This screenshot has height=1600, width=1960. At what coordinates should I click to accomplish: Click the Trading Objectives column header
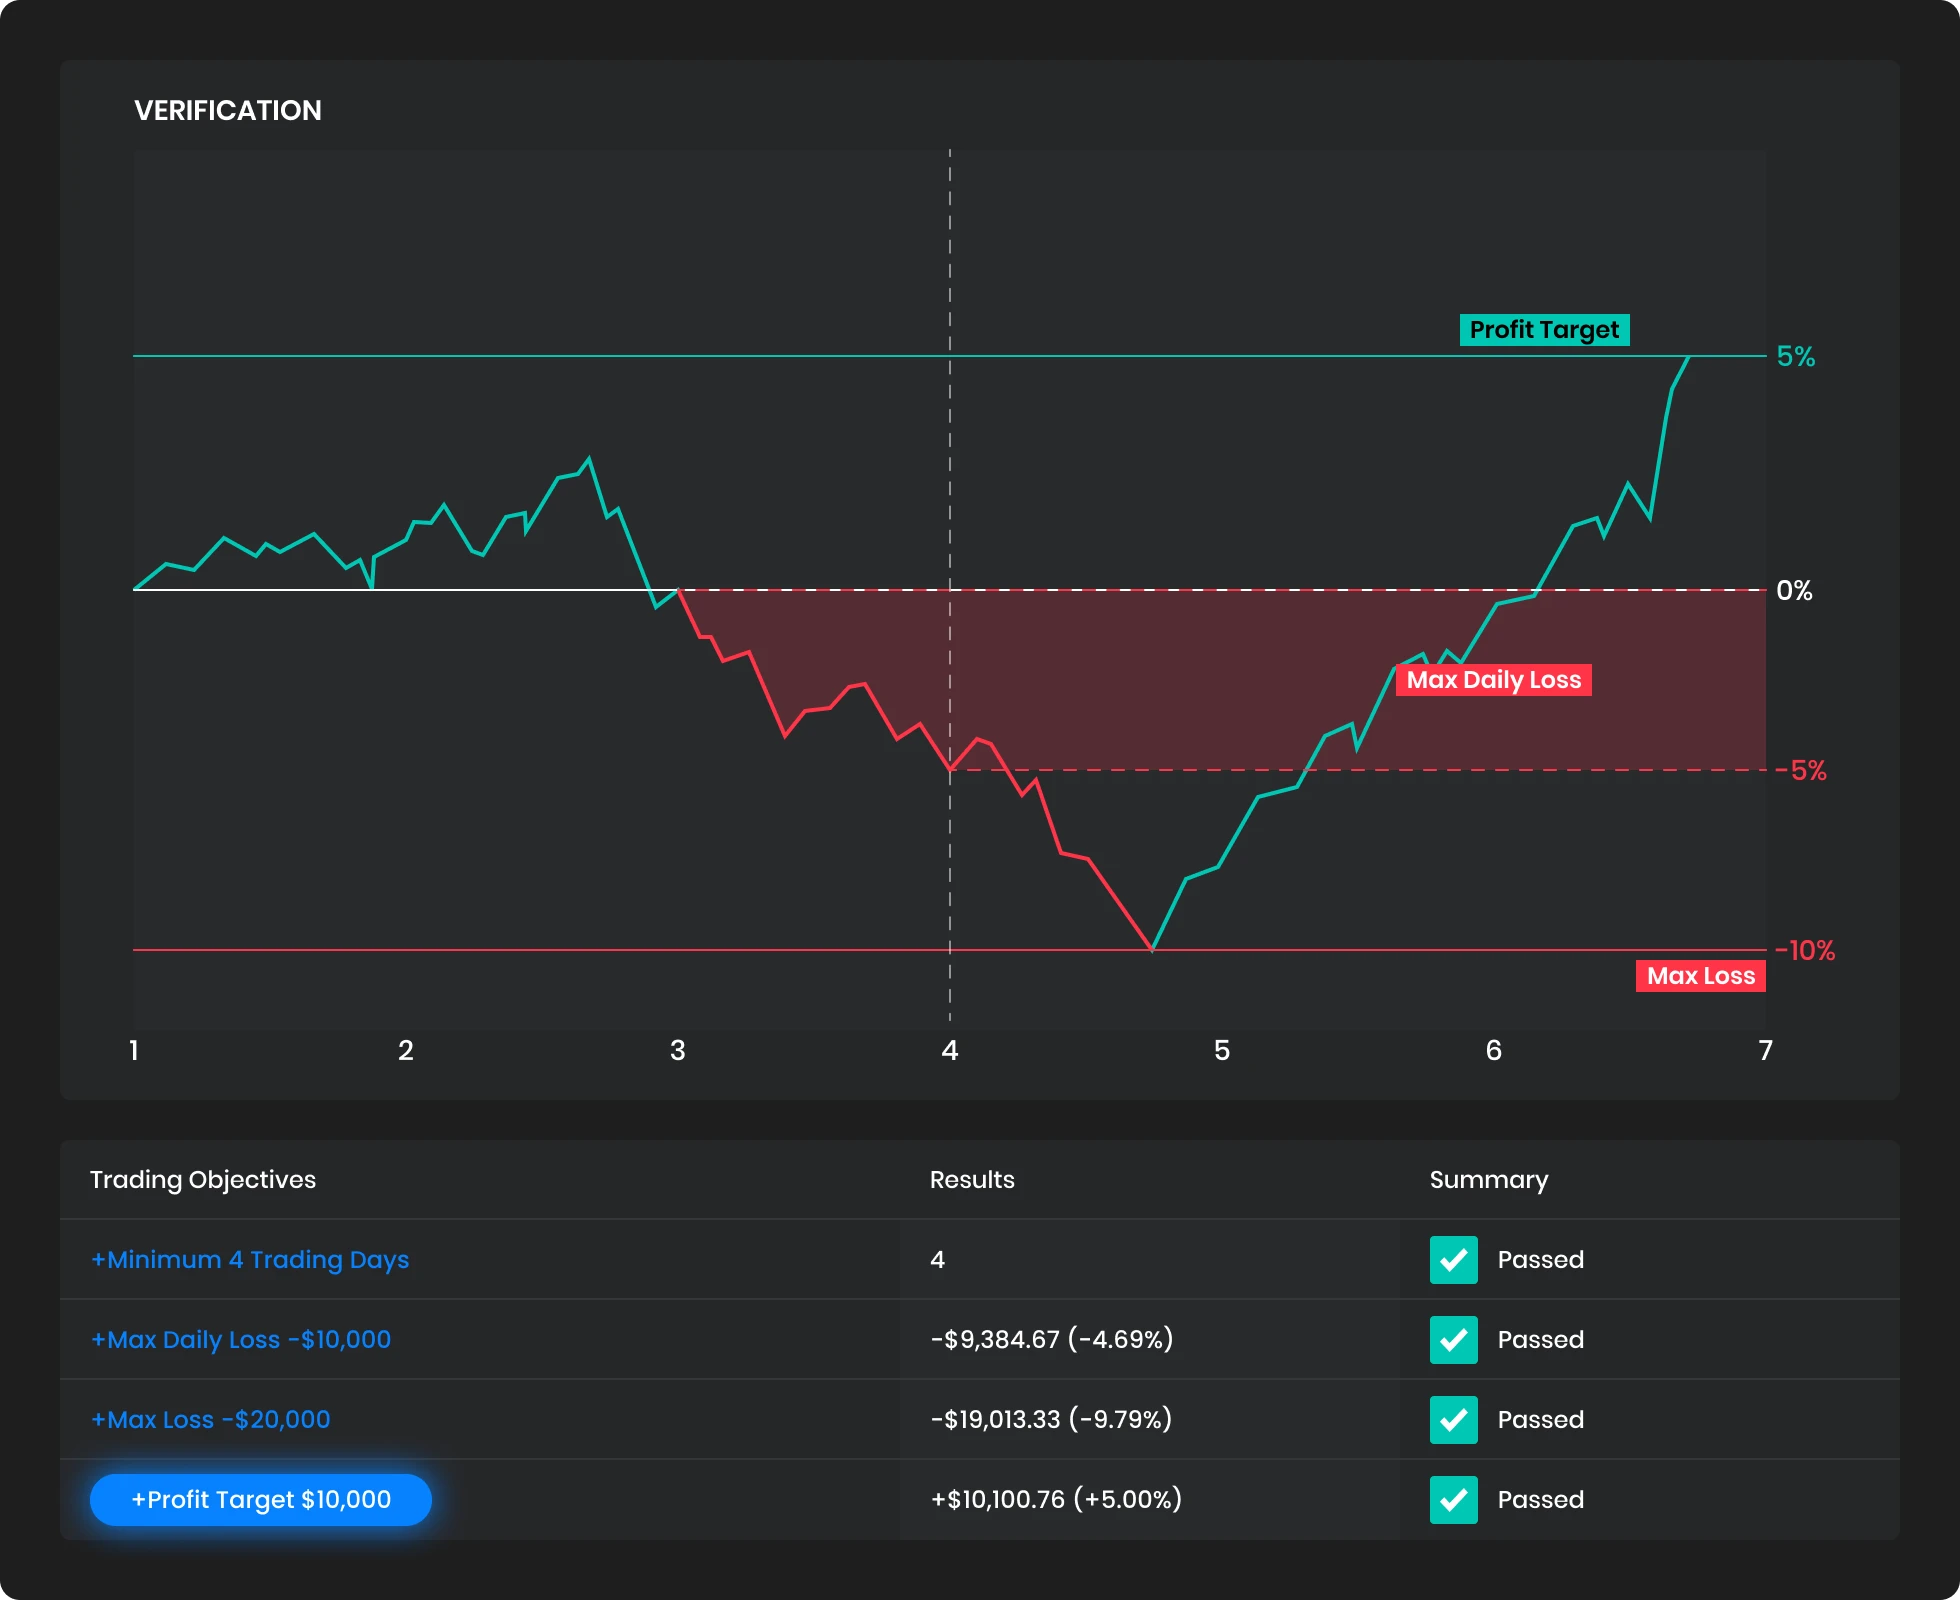203,1180
